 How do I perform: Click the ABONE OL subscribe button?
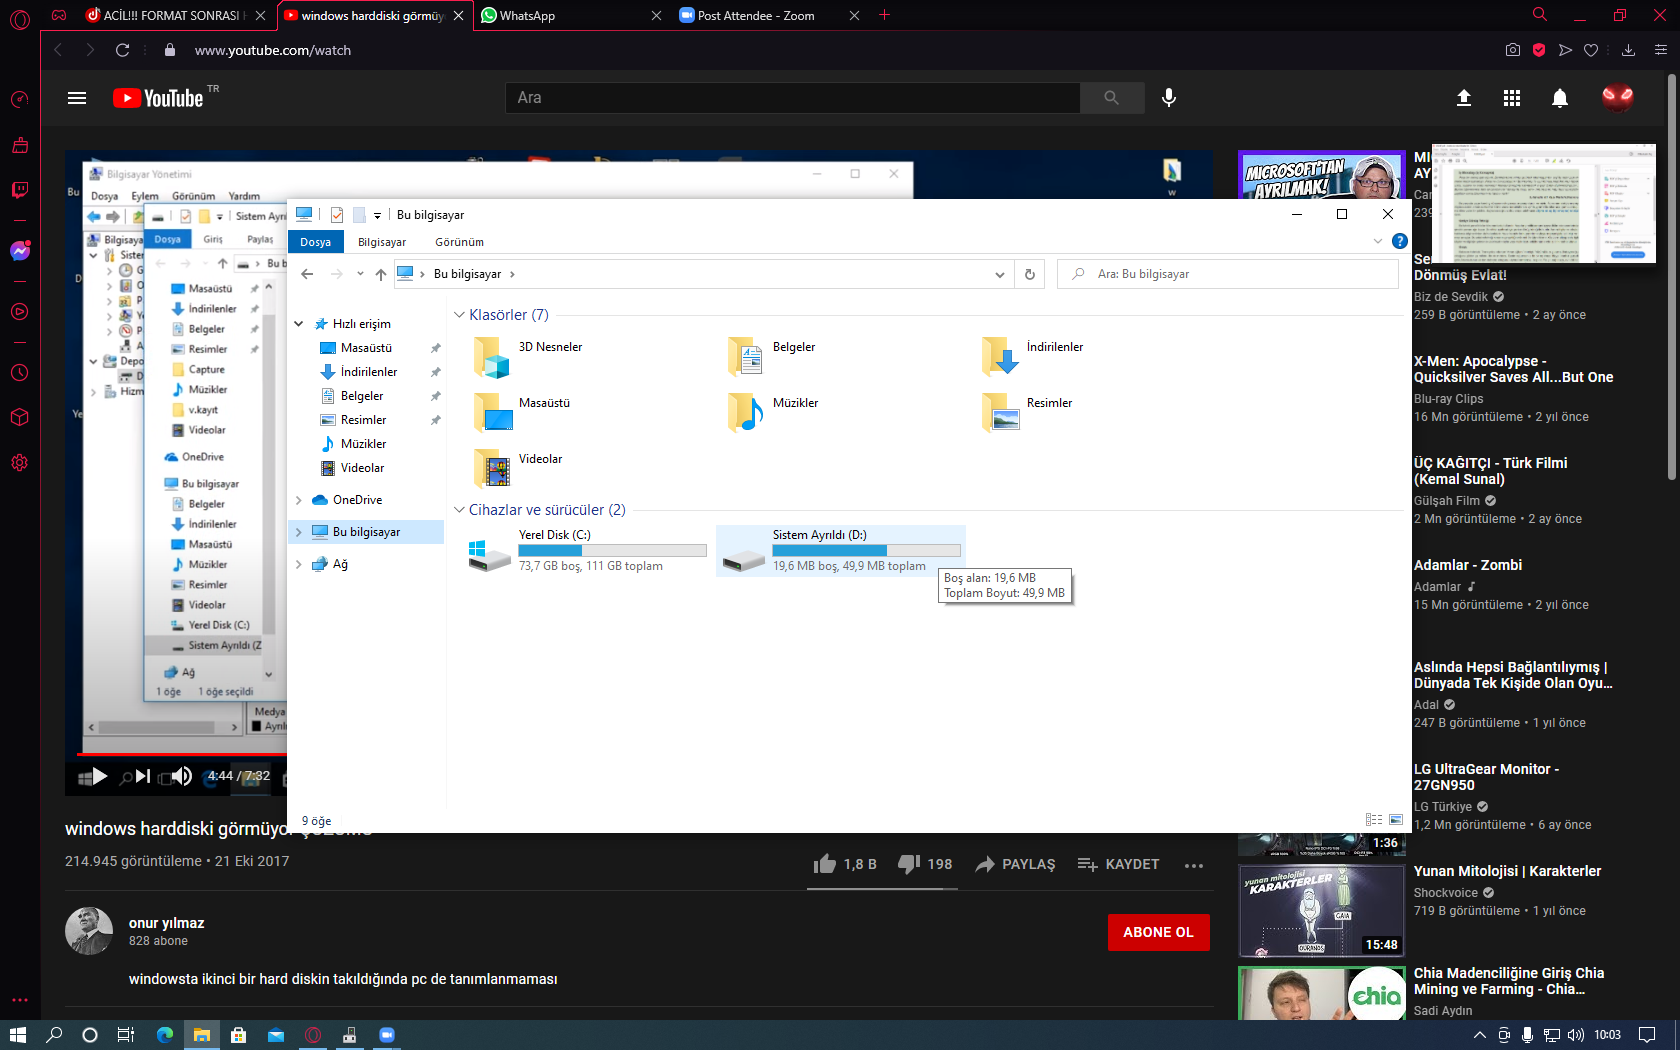[x=1158, y=932]
